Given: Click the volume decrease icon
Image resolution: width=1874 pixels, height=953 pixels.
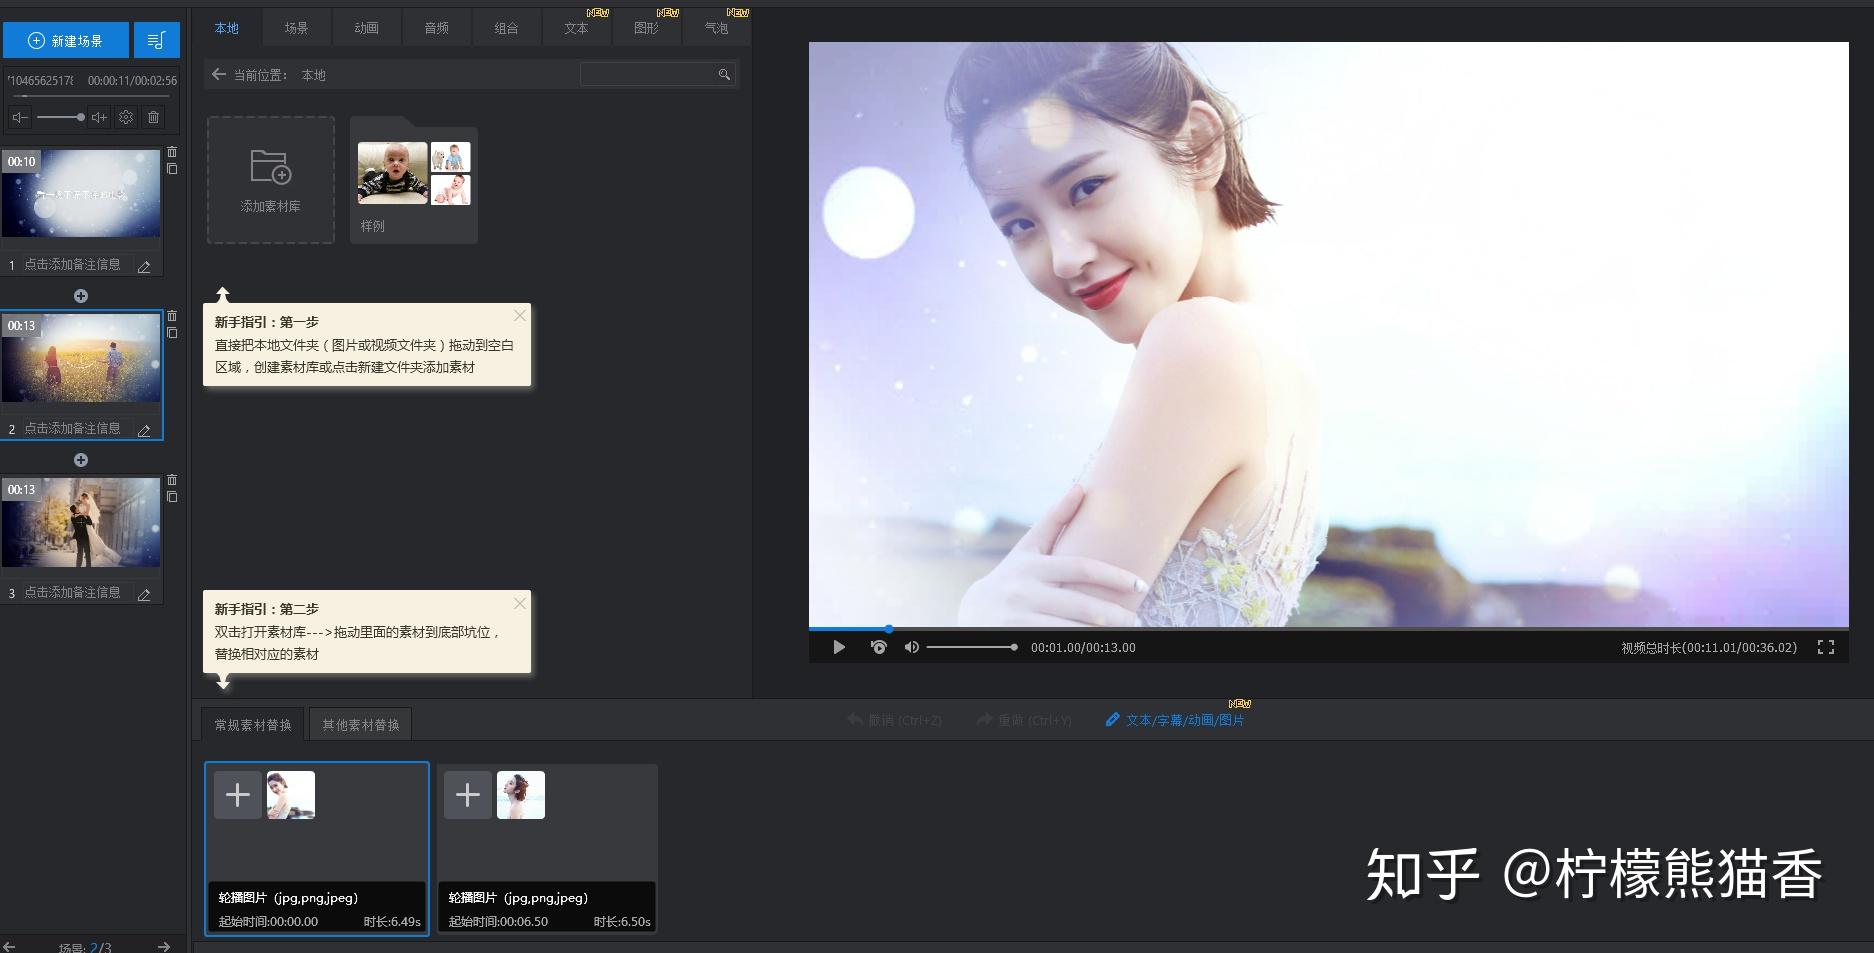Looking at the screenshot, I should (x=20, y=117).
